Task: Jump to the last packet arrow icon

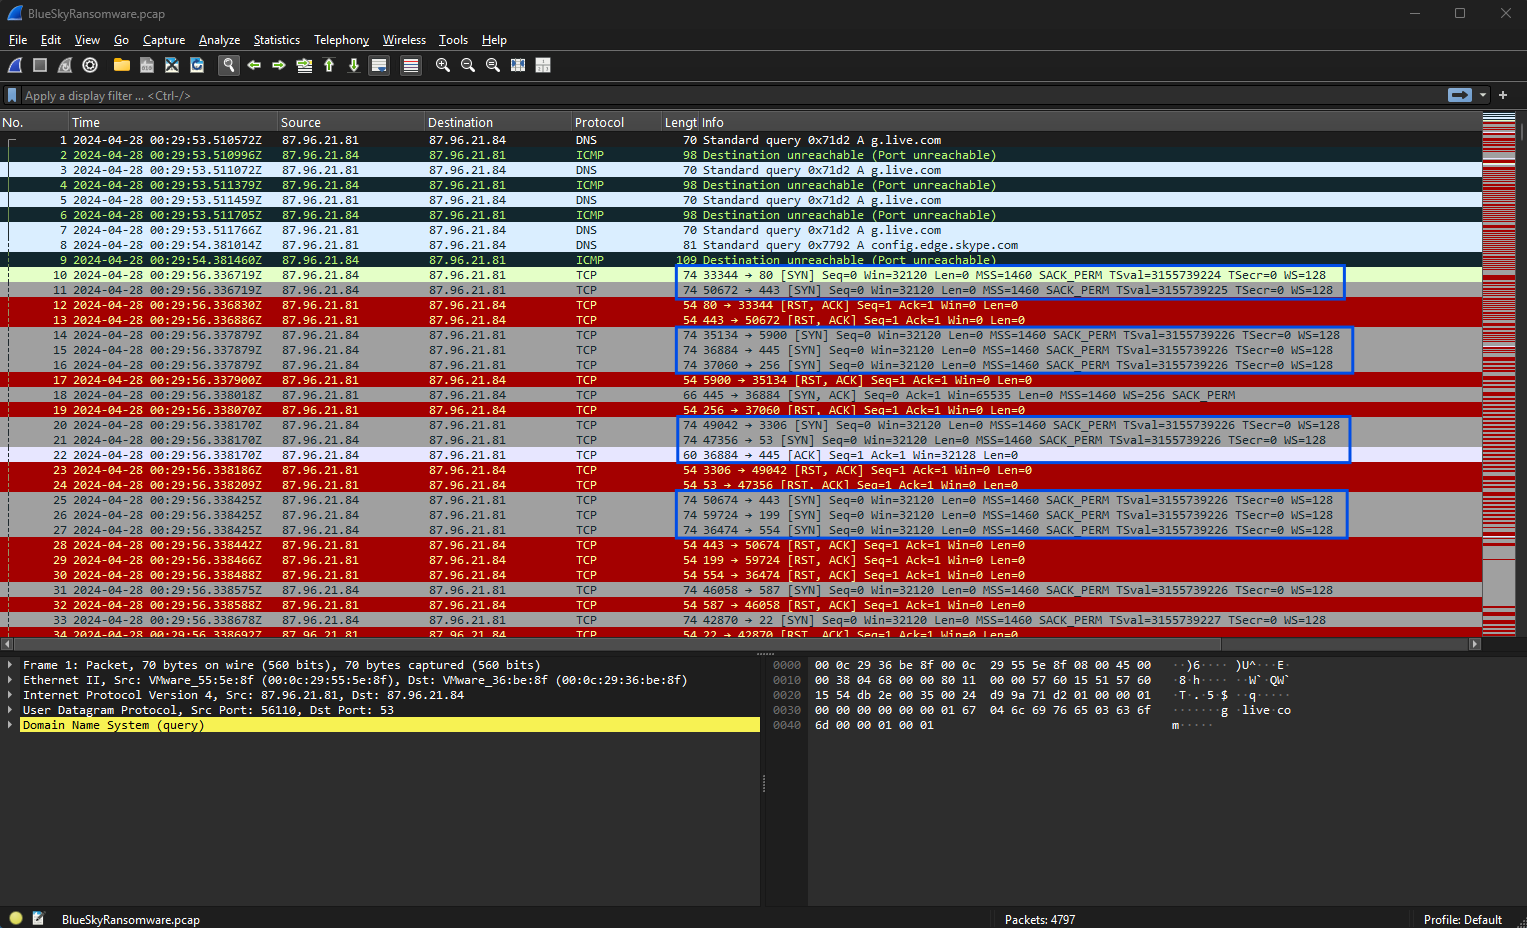Action: click(x=354, y=65)
